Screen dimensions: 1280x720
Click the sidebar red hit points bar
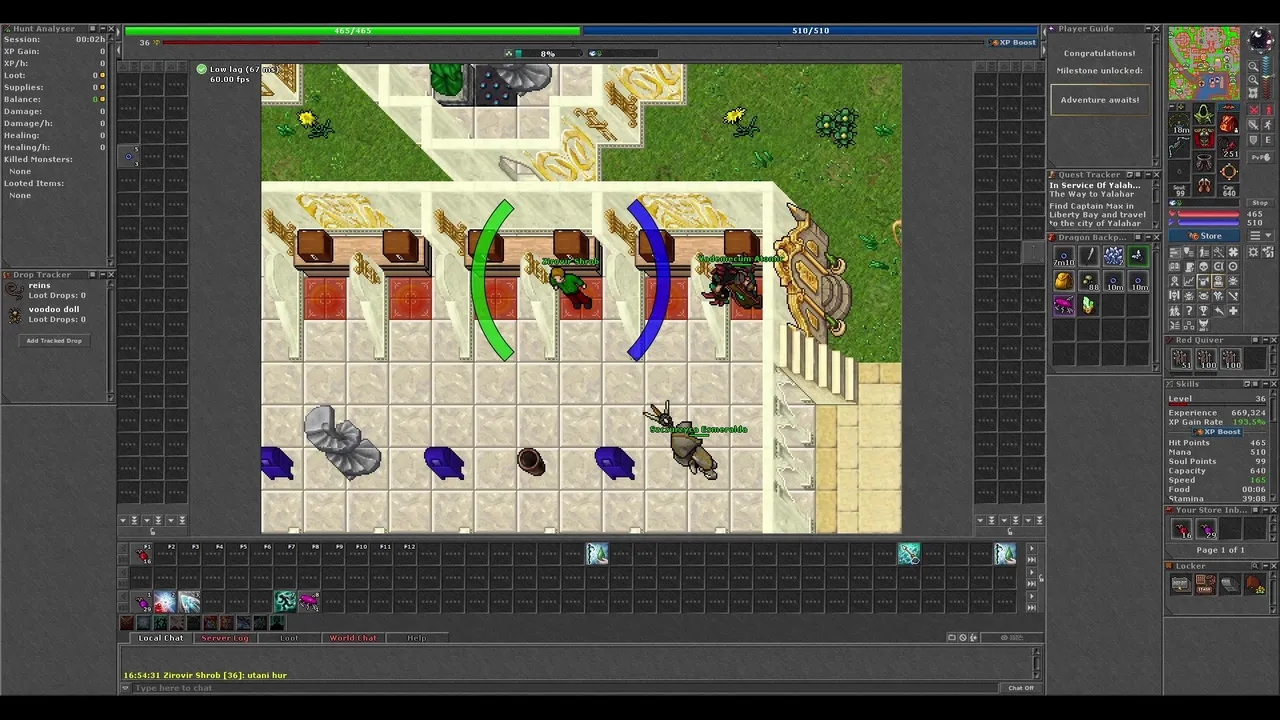[1208, 215]
